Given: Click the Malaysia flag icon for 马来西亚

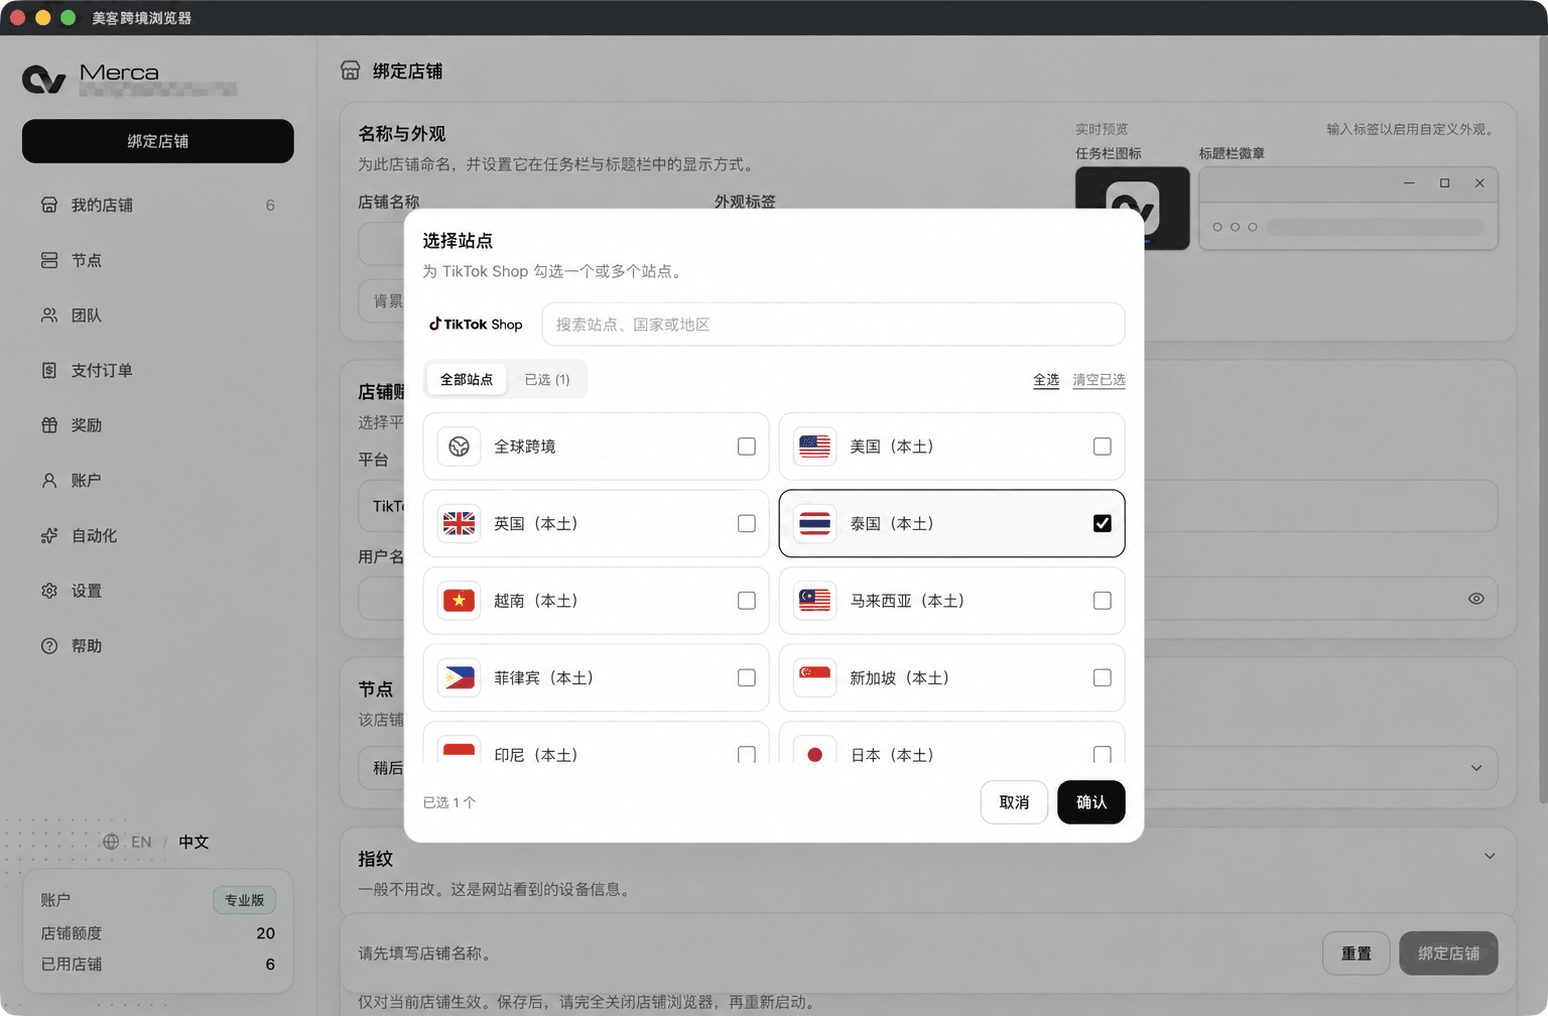Looking at the screenshot, I should point(815,600).
